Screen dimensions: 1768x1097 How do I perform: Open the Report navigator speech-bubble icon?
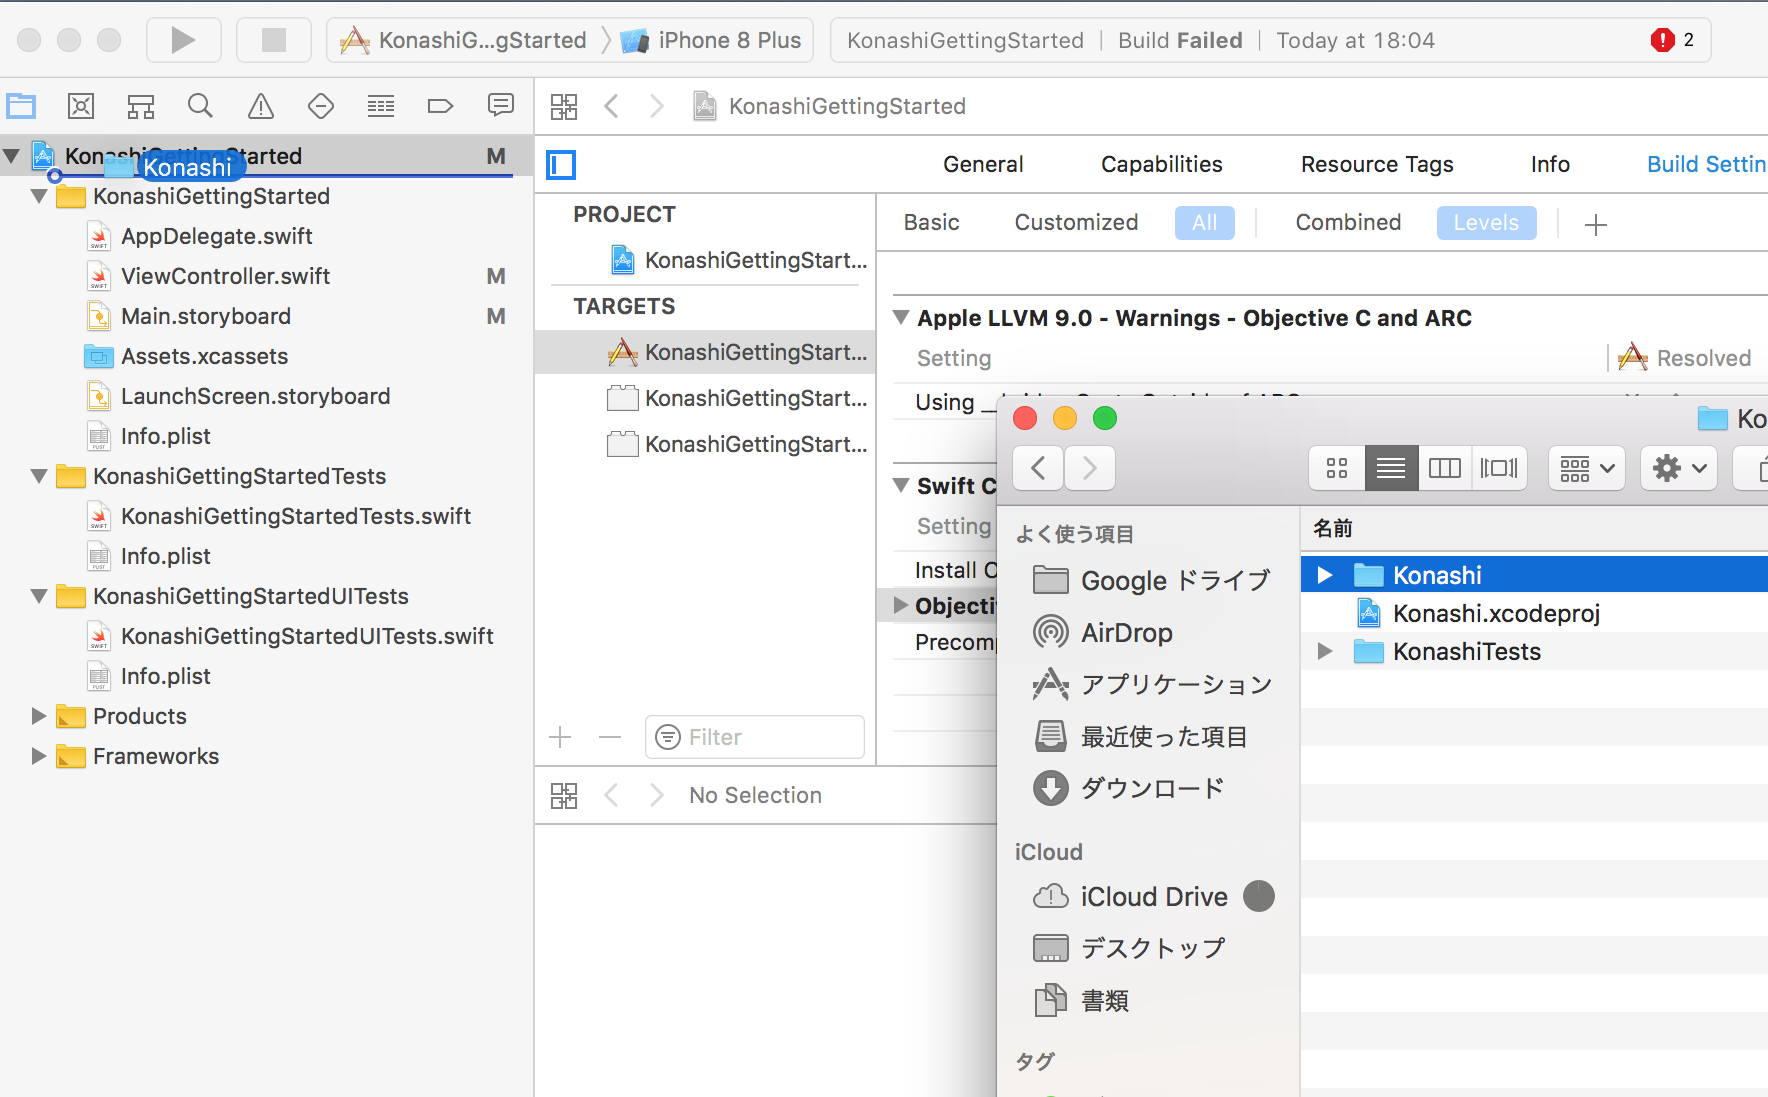click(500, 106)
